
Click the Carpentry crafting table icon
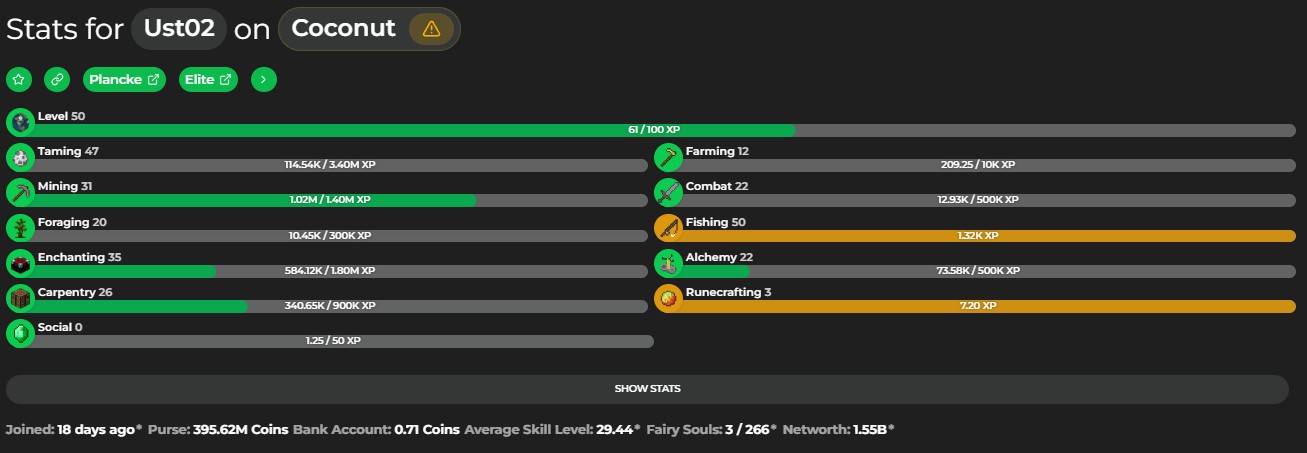[20, 299]
